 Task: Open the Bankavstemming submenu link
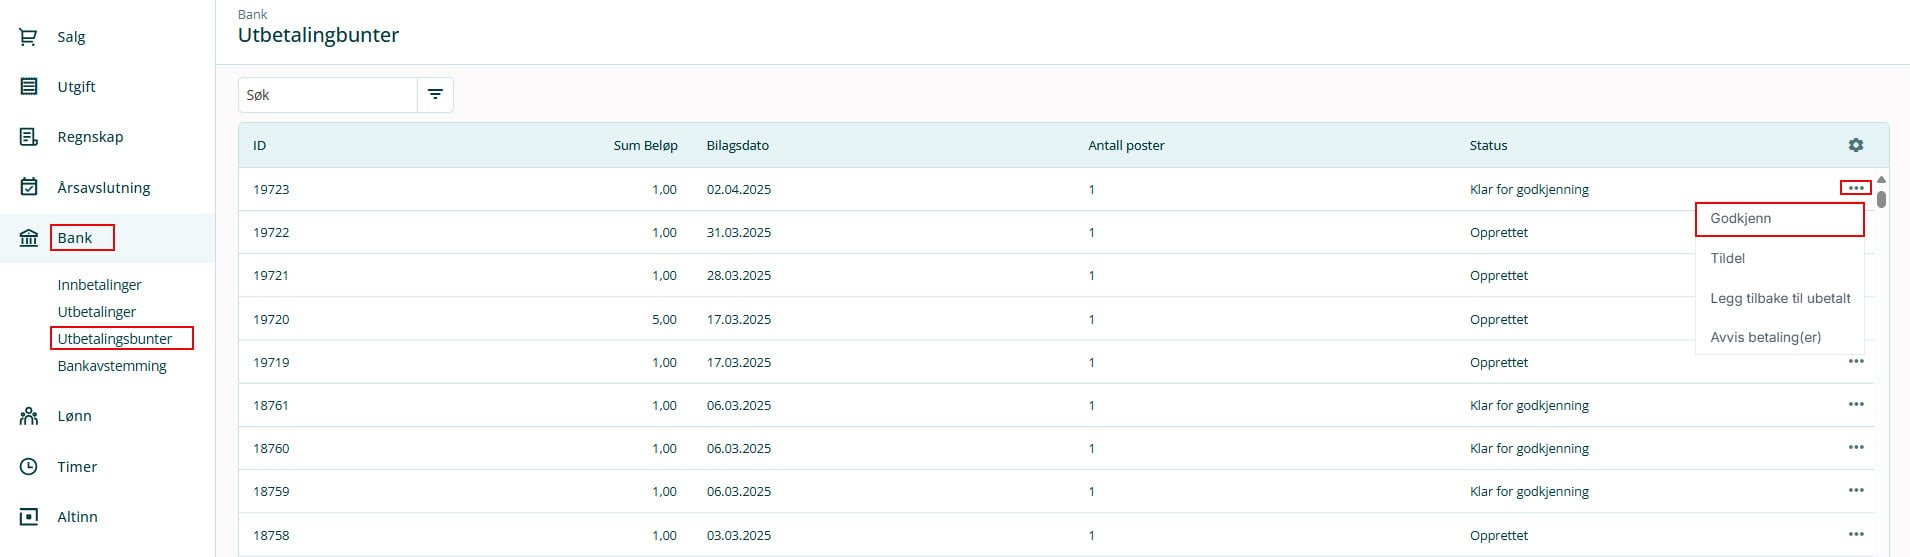(112, 366)
